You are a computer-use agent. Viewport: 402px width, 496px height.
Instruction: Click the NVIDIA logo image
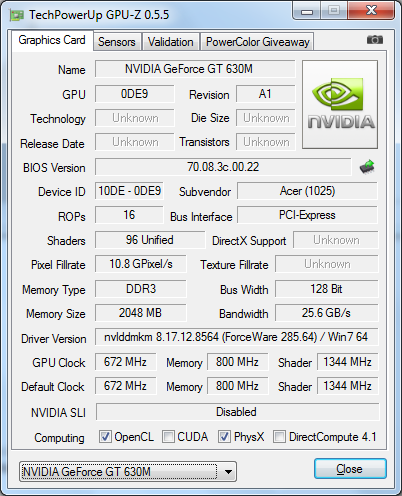(x=340, y=104)
